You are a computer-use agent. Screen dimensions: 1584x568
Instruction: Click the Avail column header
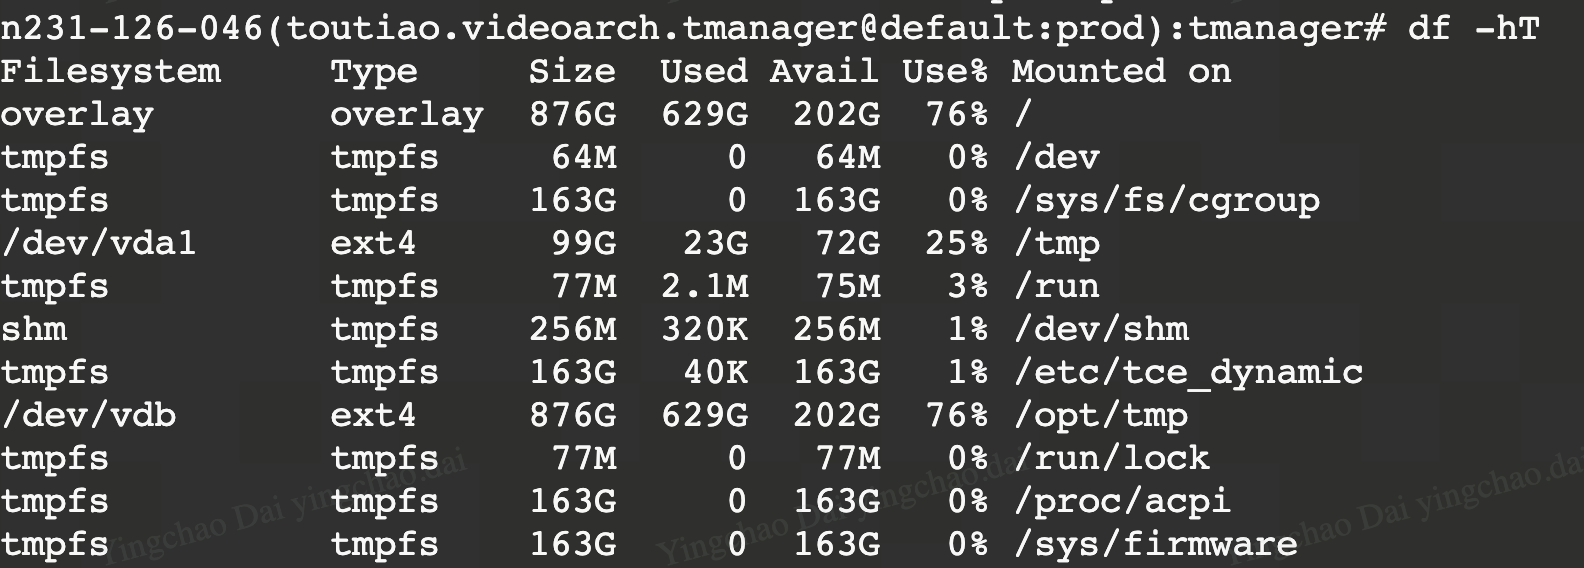(824, 72)
